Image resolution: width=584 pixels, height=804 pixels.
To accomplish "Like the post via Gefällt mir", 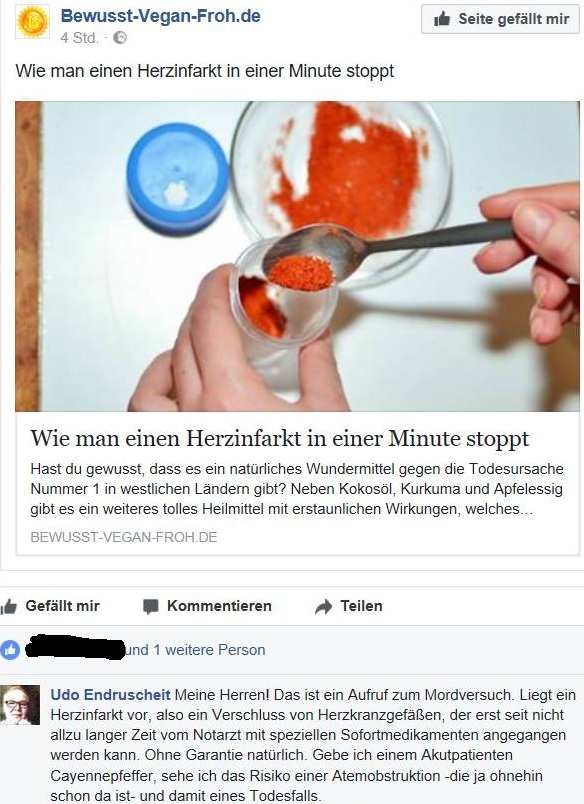I will click(x=50, y=606).
